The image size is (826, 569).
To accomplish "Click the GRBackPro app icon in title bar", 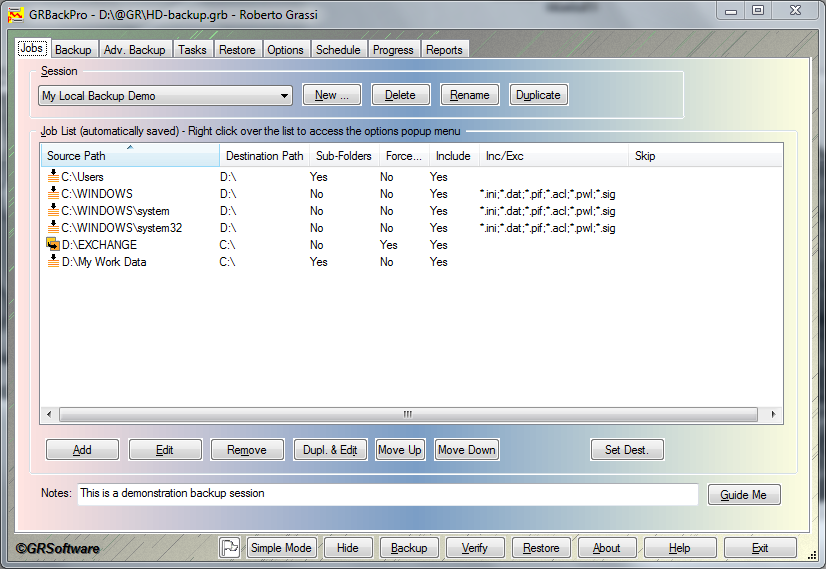I will [x=16, y=15].
